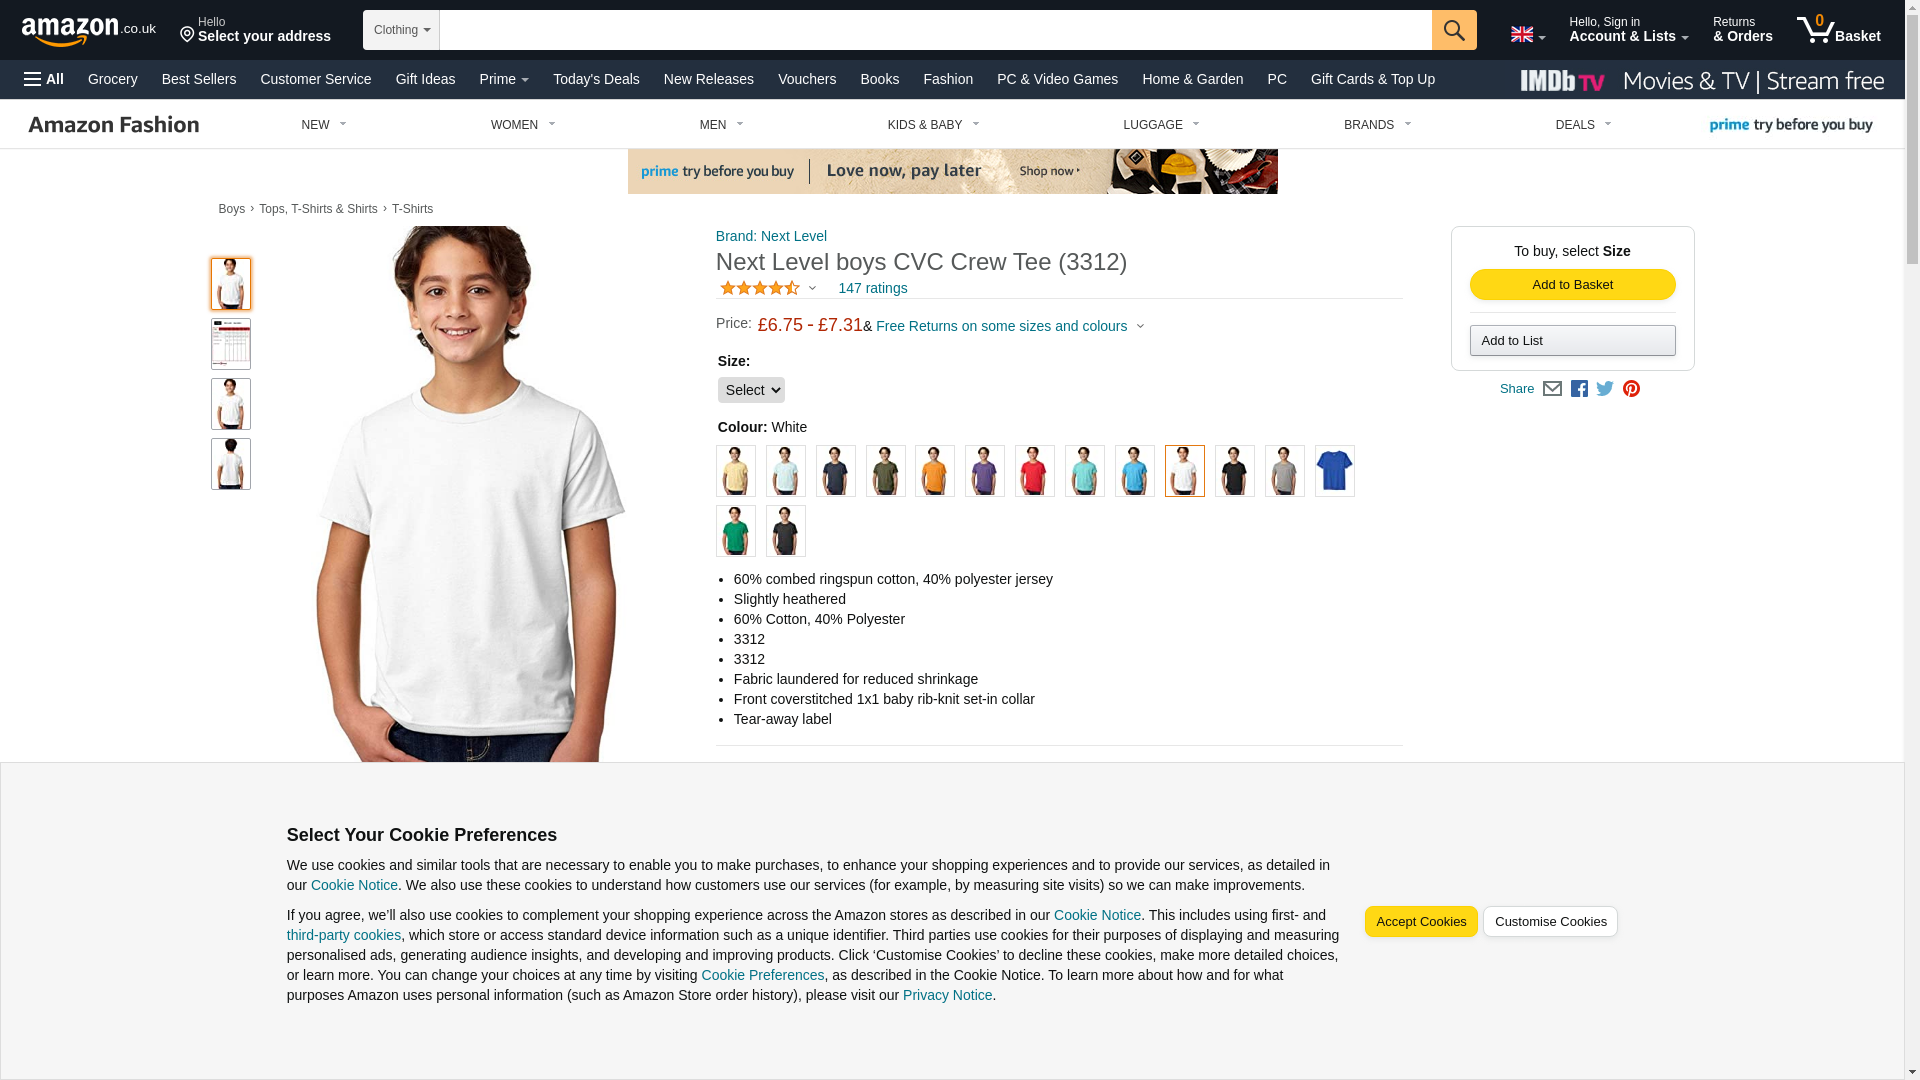The height and width of the screenshot is (1080, 1920).
Task: Open the language flag selector
Action: tap(1527, 35)
